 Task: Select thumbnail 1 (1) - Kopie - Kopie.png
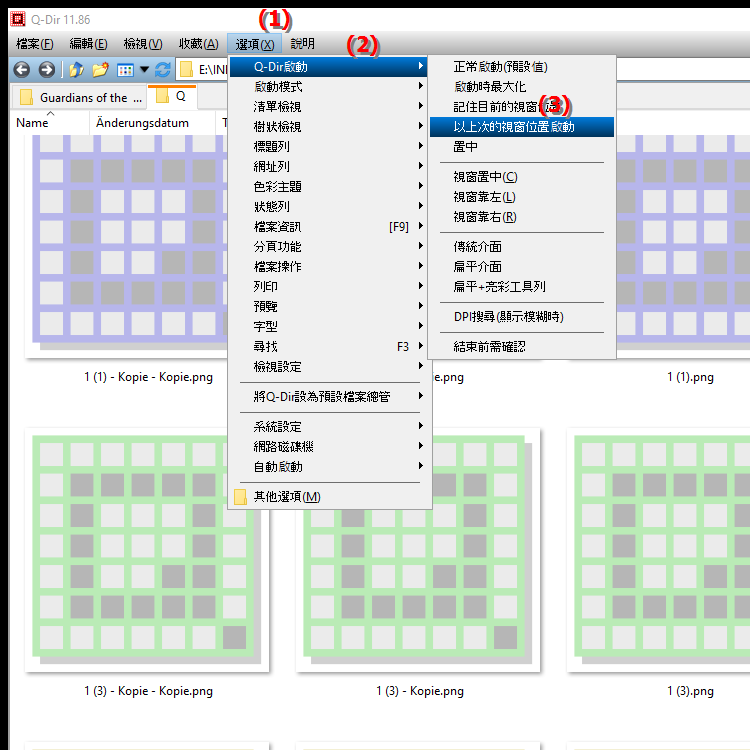click(x=127, y=246)
